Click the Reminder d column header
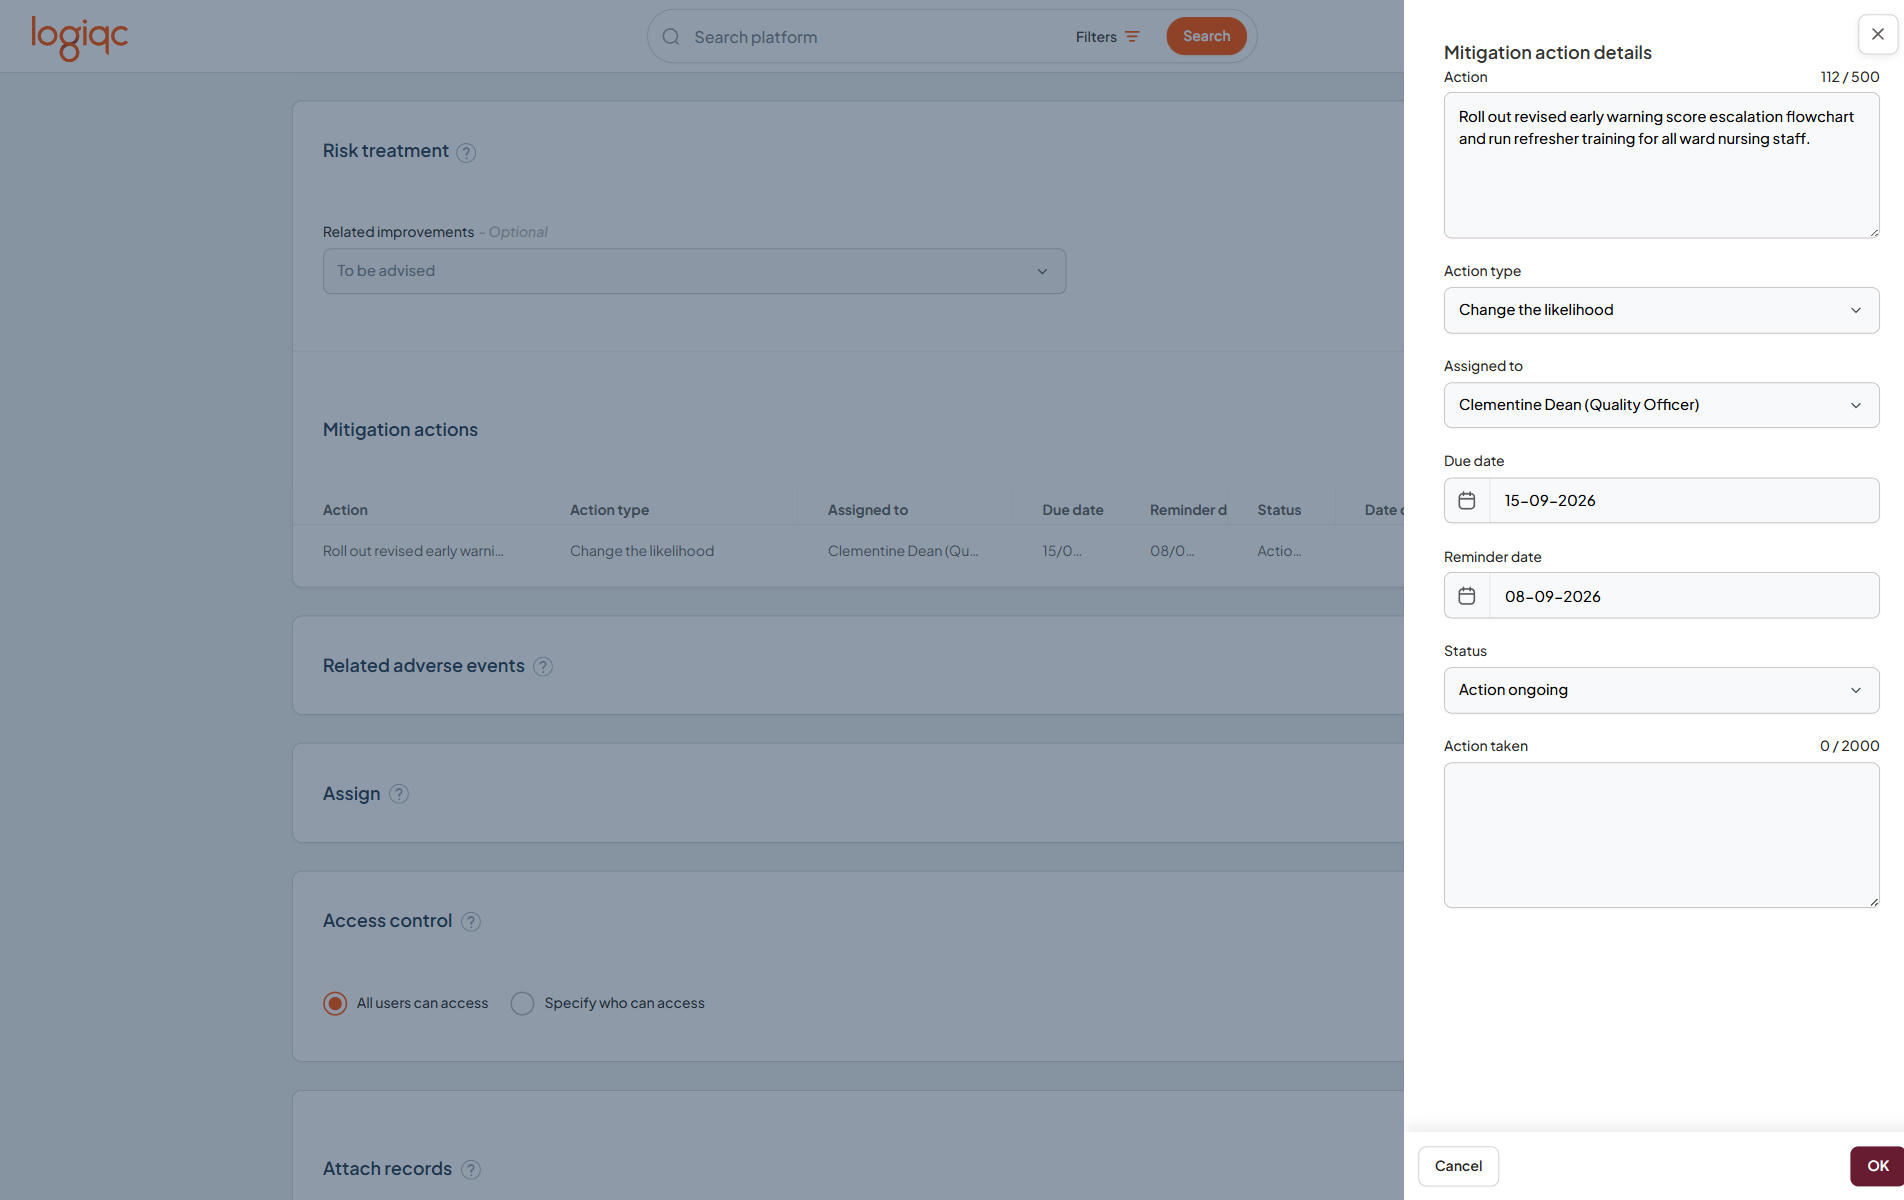Viewport: 1904px width, 1200px height. (1188, 510)
